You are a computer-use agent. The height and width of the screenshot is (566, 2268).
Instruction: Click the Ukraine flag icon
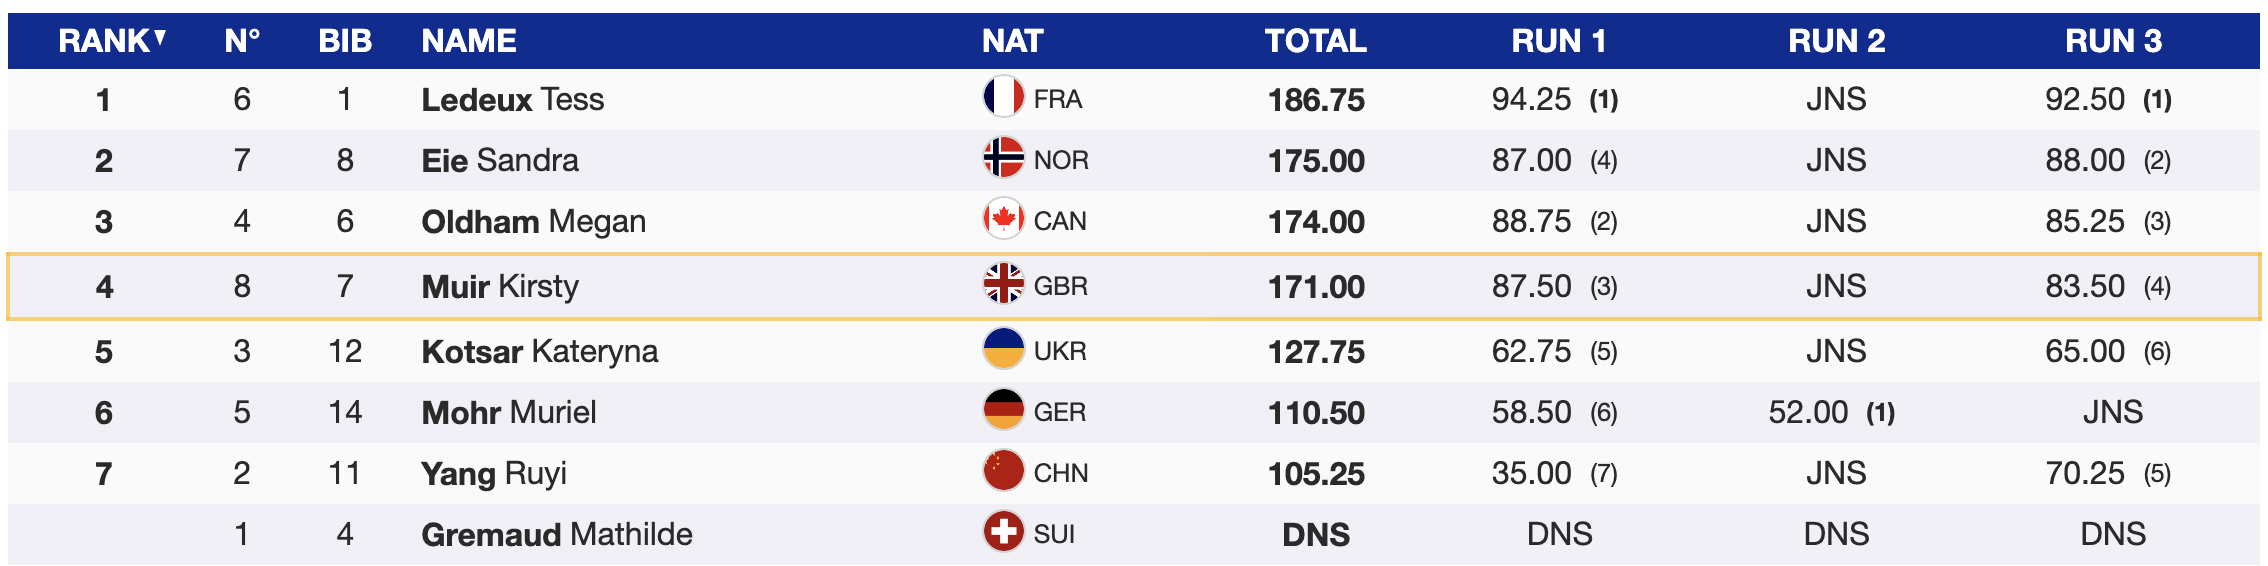(x=1003, y=350)
